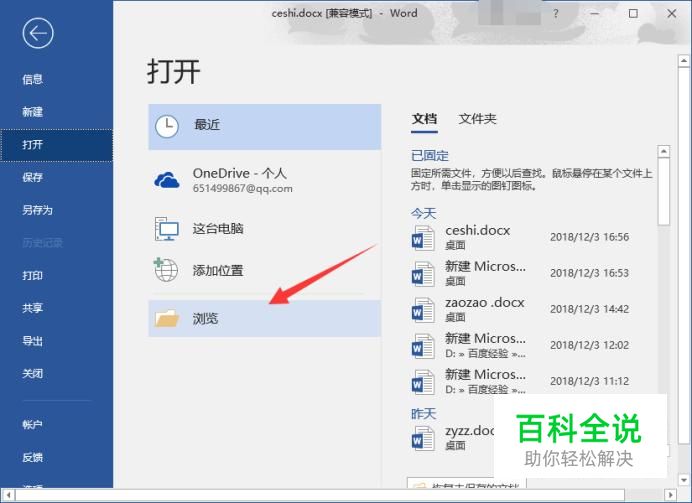Choose 关闭 (Close) in the sidebar
Image resolution: width=692 pixels, height=503 pixels.
[x=56, y=374]
